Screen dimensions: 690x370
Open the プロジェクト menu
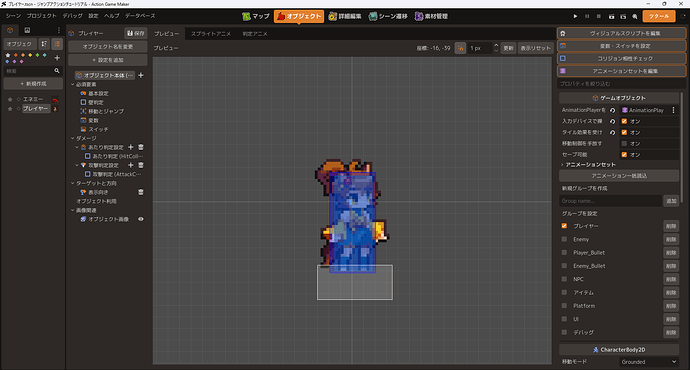pos(41,16)
